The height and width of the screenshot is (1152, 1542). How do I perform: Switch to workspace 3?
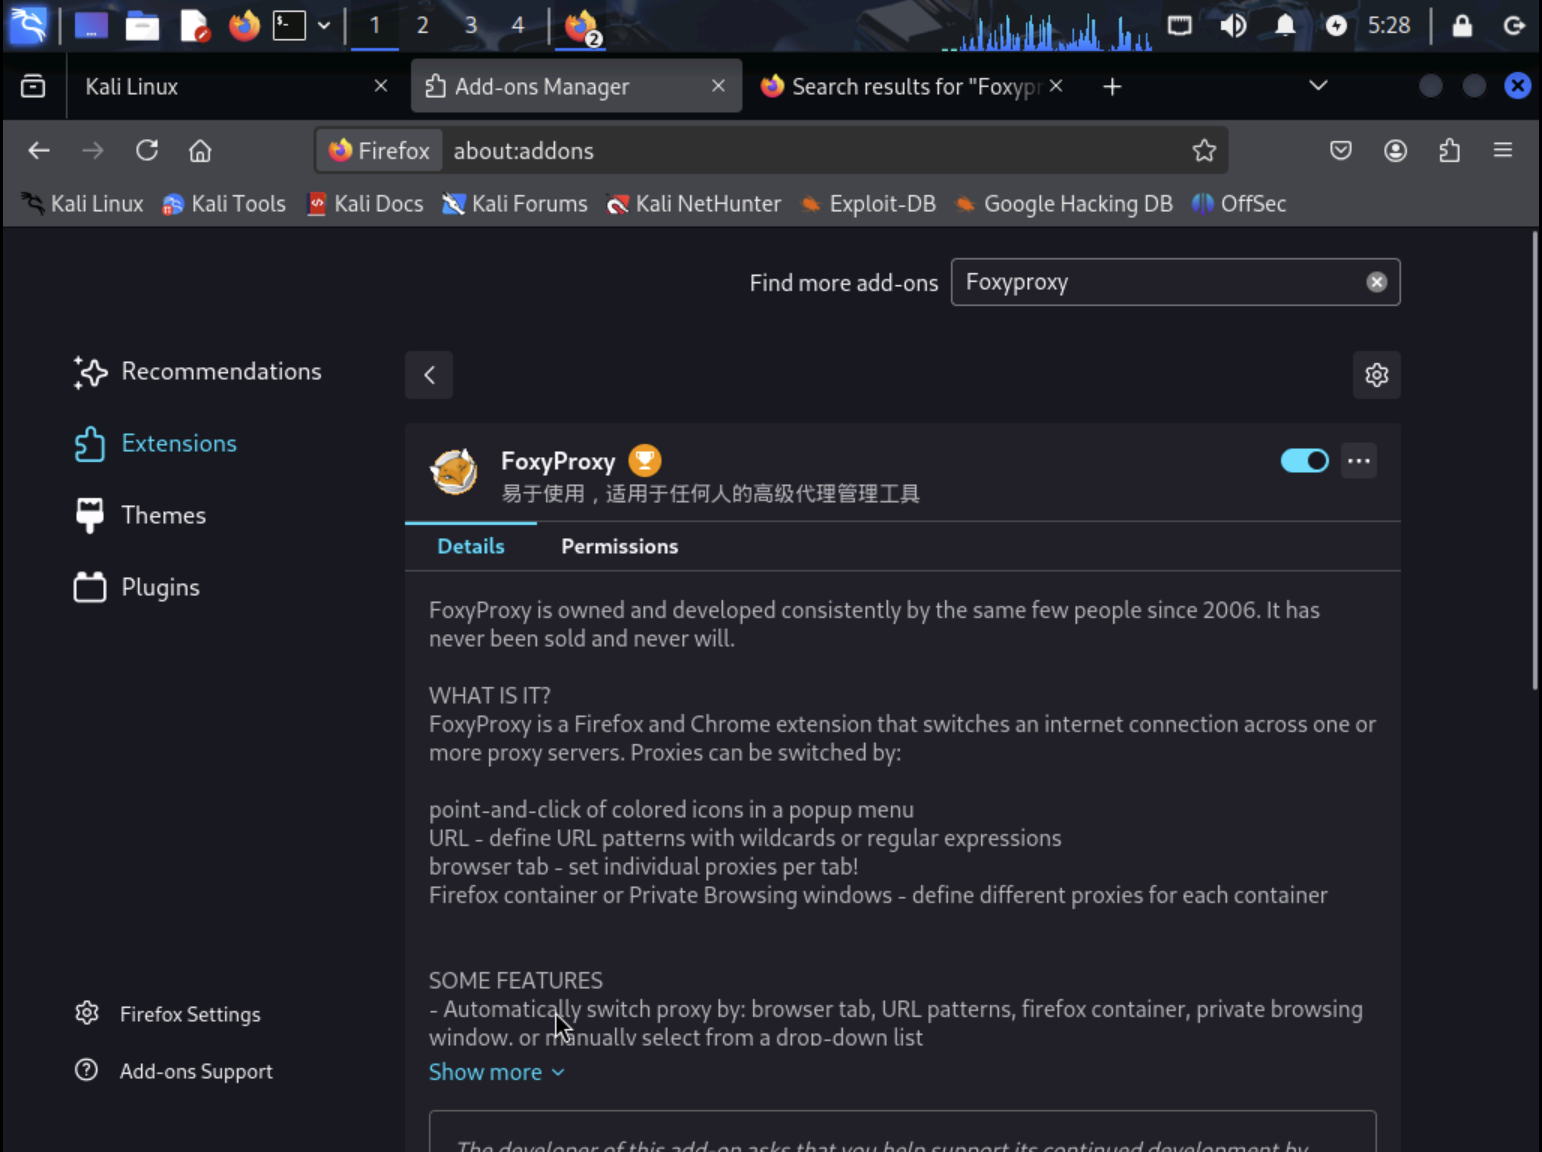(x=471, y=26)
